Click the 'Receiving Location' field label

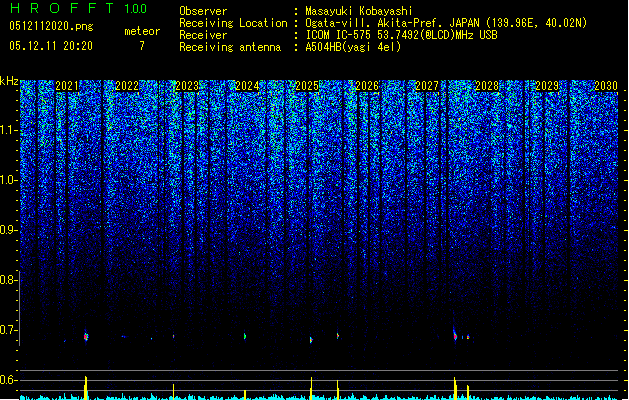[x=233, y=23]
